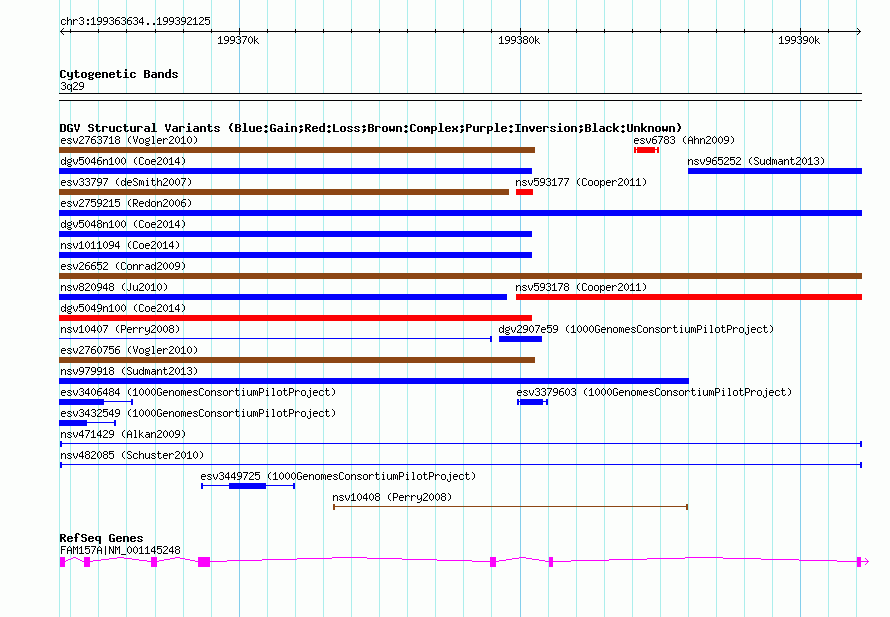Click the red nsv593178 loss bar

[689, 297]
